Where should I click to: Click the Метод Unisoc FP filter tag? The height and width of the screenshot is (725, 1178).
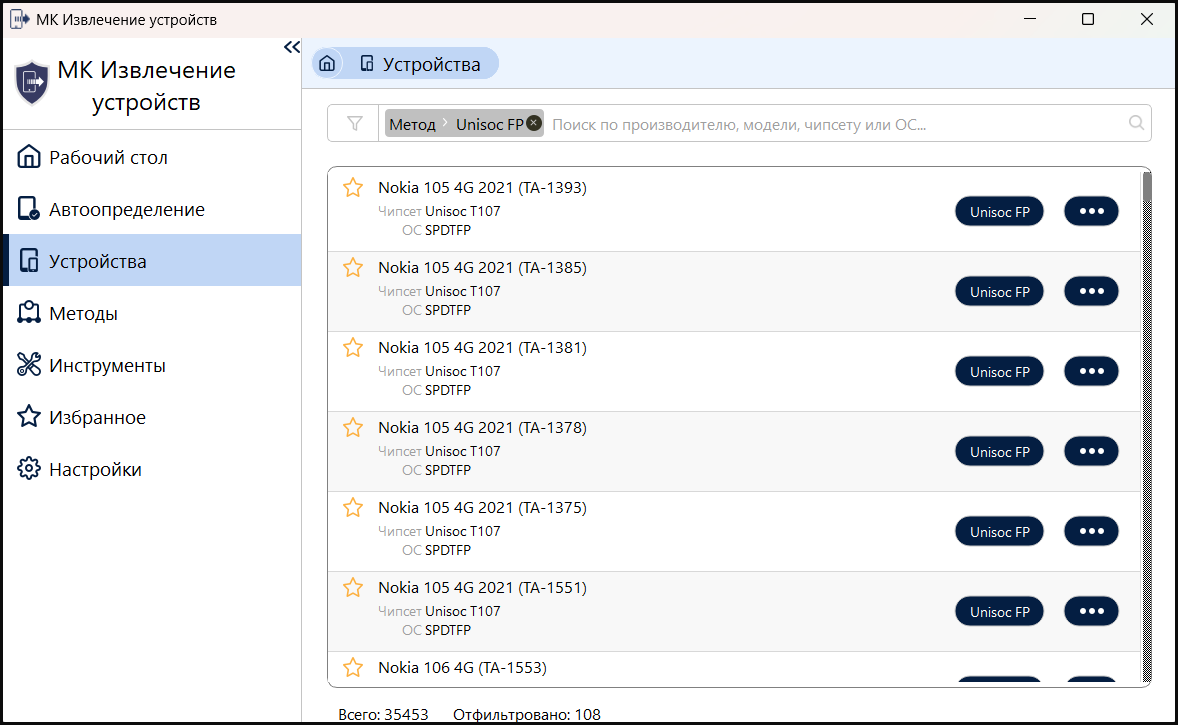tap(464, 124)
